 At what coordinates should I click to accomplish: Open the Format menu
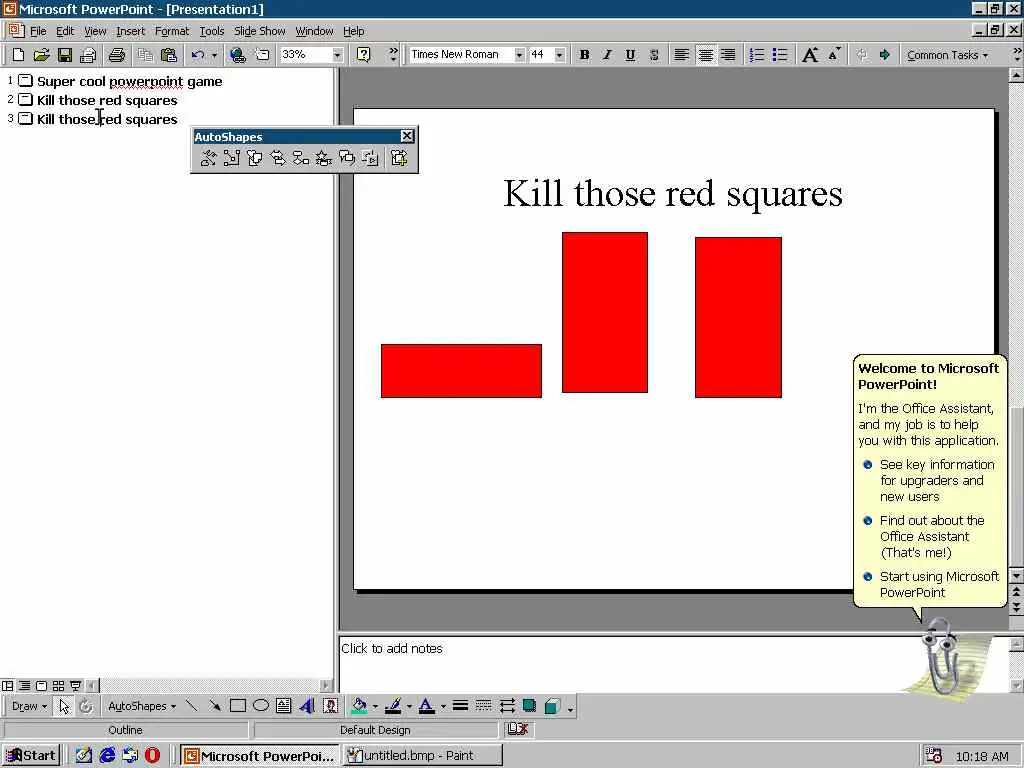[x=172, y=31]
